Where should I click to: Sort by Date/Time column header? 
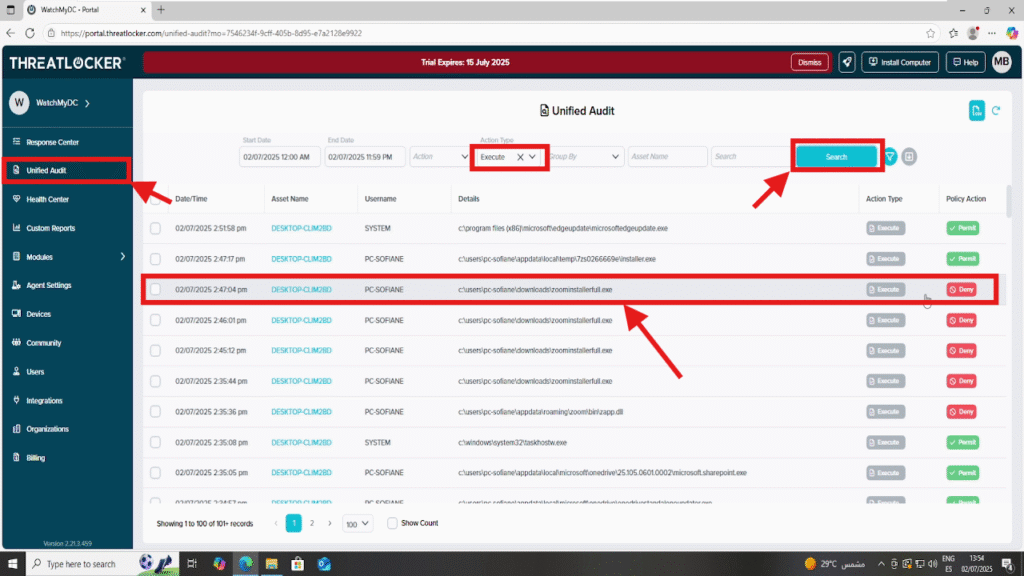(x=191, y=199)
